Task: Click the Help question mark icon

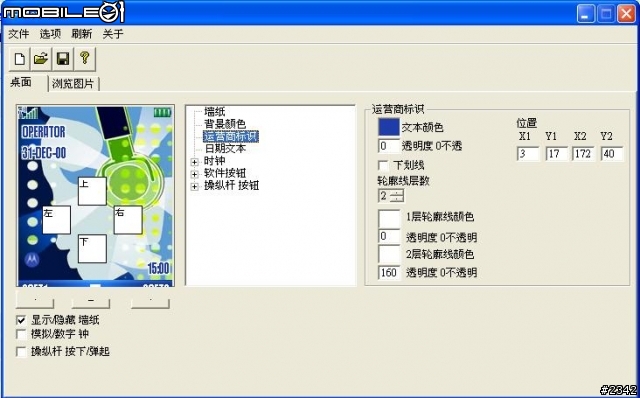Action: pos(84,59)
